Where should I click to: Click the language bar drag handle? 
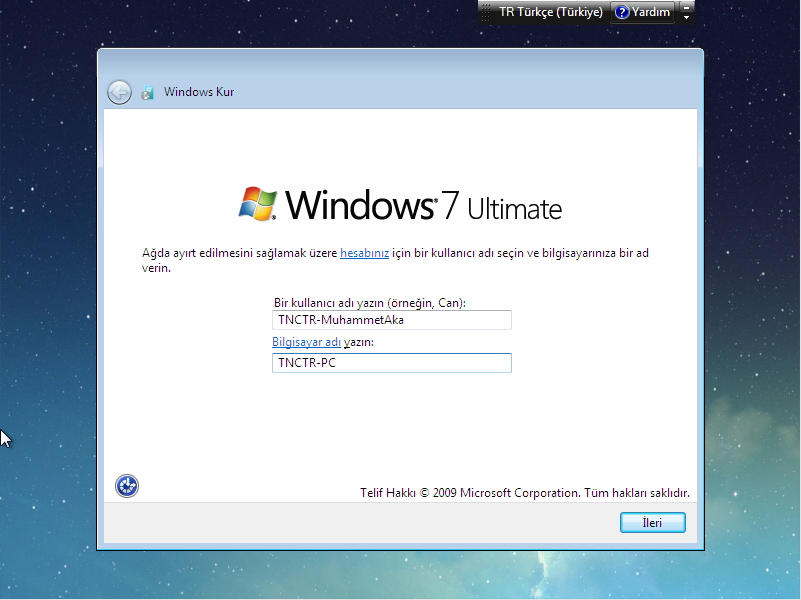(x=484, y=13)
